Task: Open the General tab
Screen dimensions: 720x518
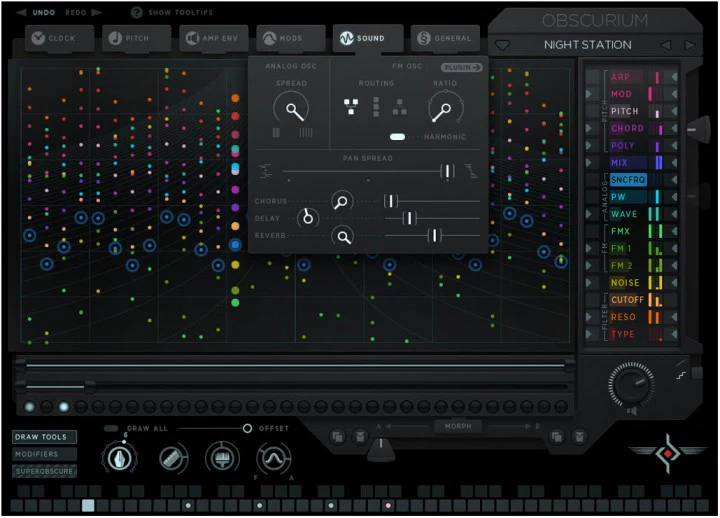Action: click(445, 38)
